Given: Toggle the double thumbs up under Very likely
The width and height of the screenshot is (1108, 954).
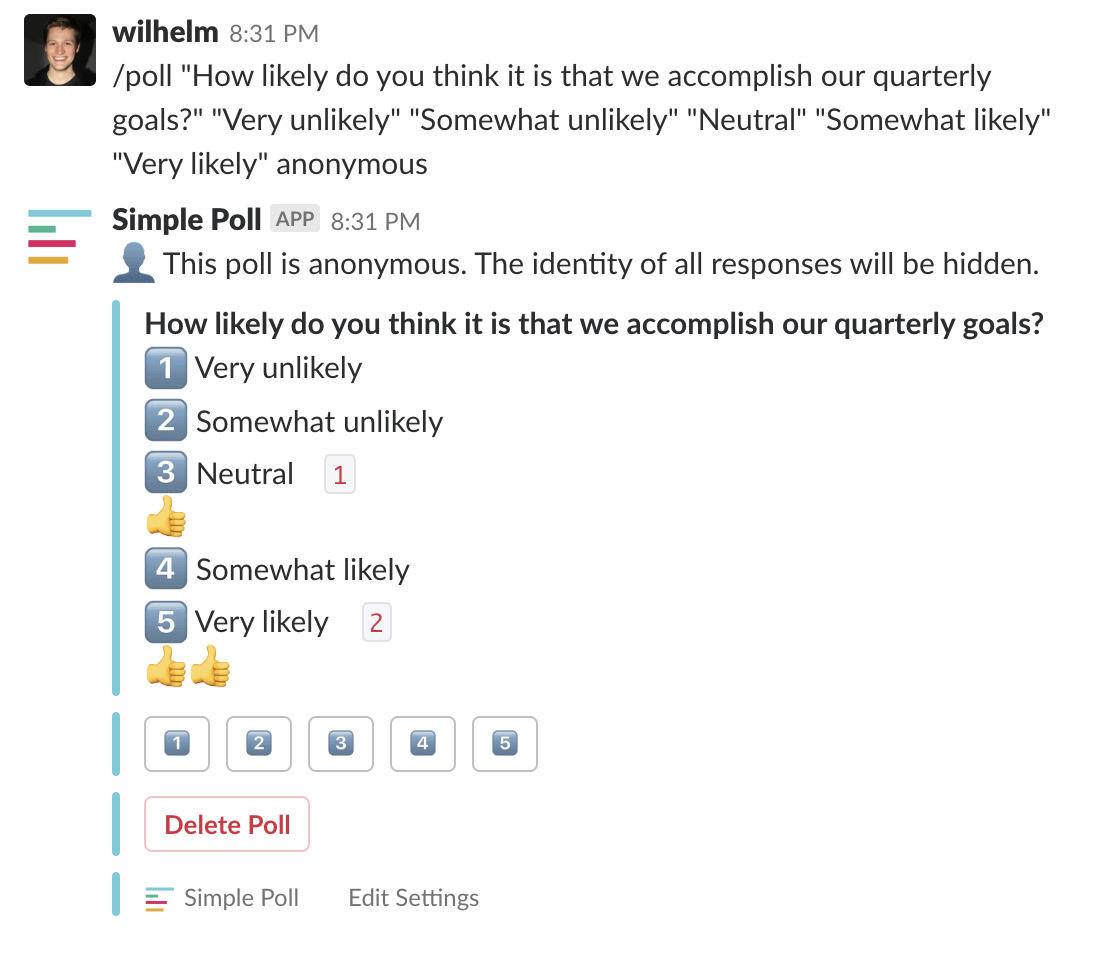Looking at the screenshot, I should [x=190, y=668].
